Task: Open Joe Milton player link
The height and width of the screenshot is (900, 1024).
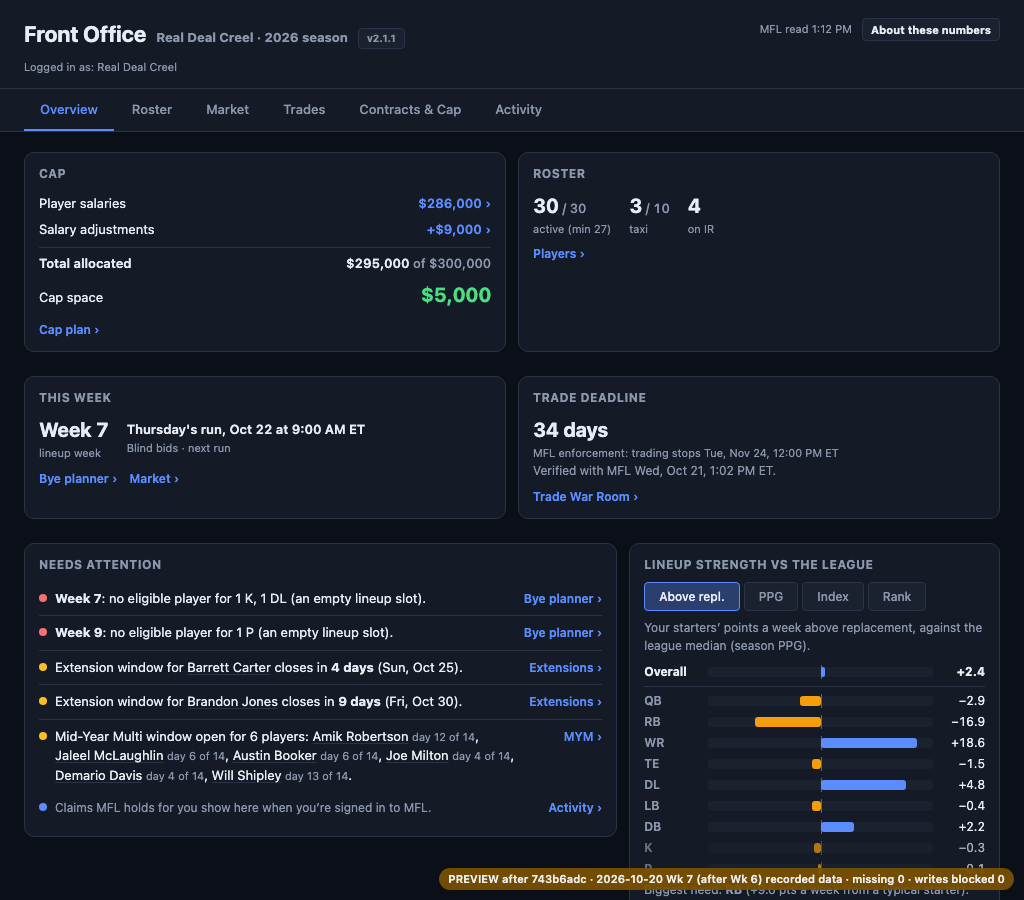Action: coord(417,756)
